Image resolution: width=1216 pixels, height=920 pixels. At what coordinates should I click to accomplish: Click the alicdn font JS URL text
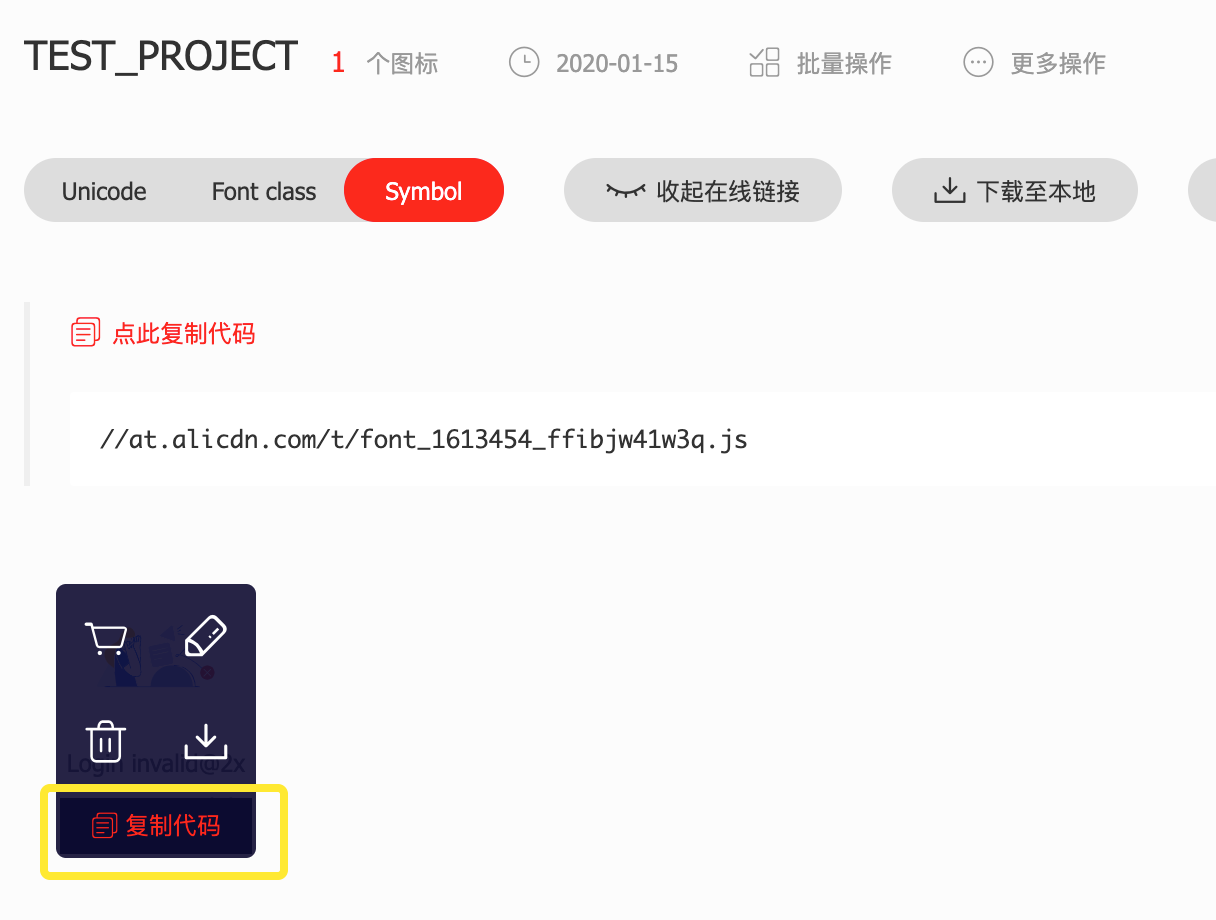(x=424, y=439)
